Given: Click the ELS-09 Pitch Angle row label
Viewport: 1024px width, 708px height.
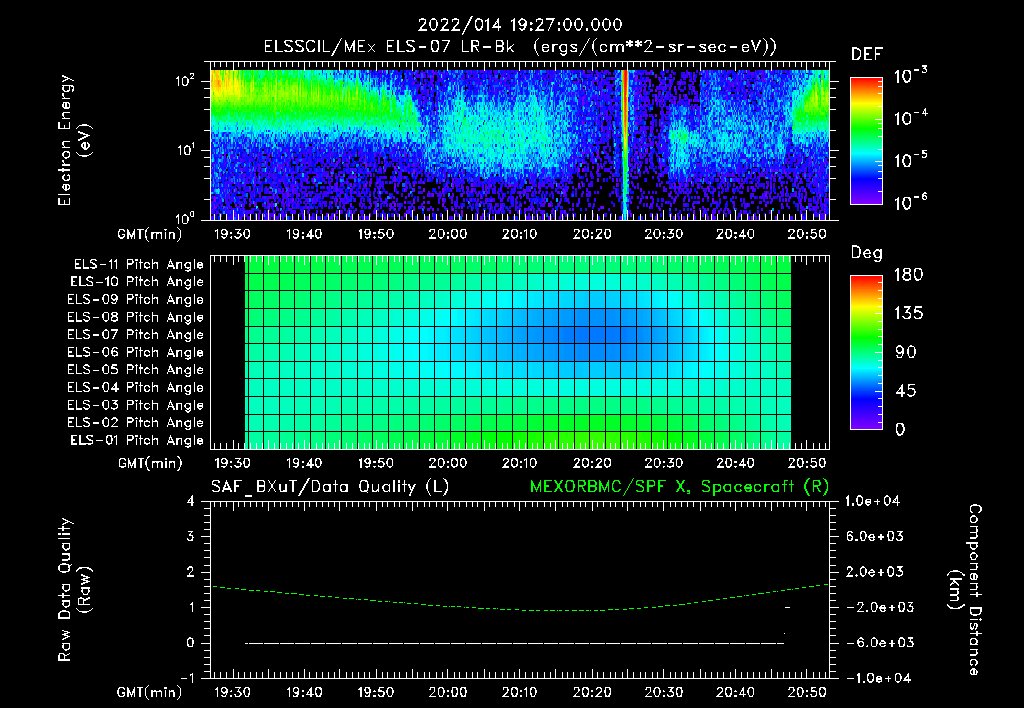Looking at the screenshot, I should 136,300.
